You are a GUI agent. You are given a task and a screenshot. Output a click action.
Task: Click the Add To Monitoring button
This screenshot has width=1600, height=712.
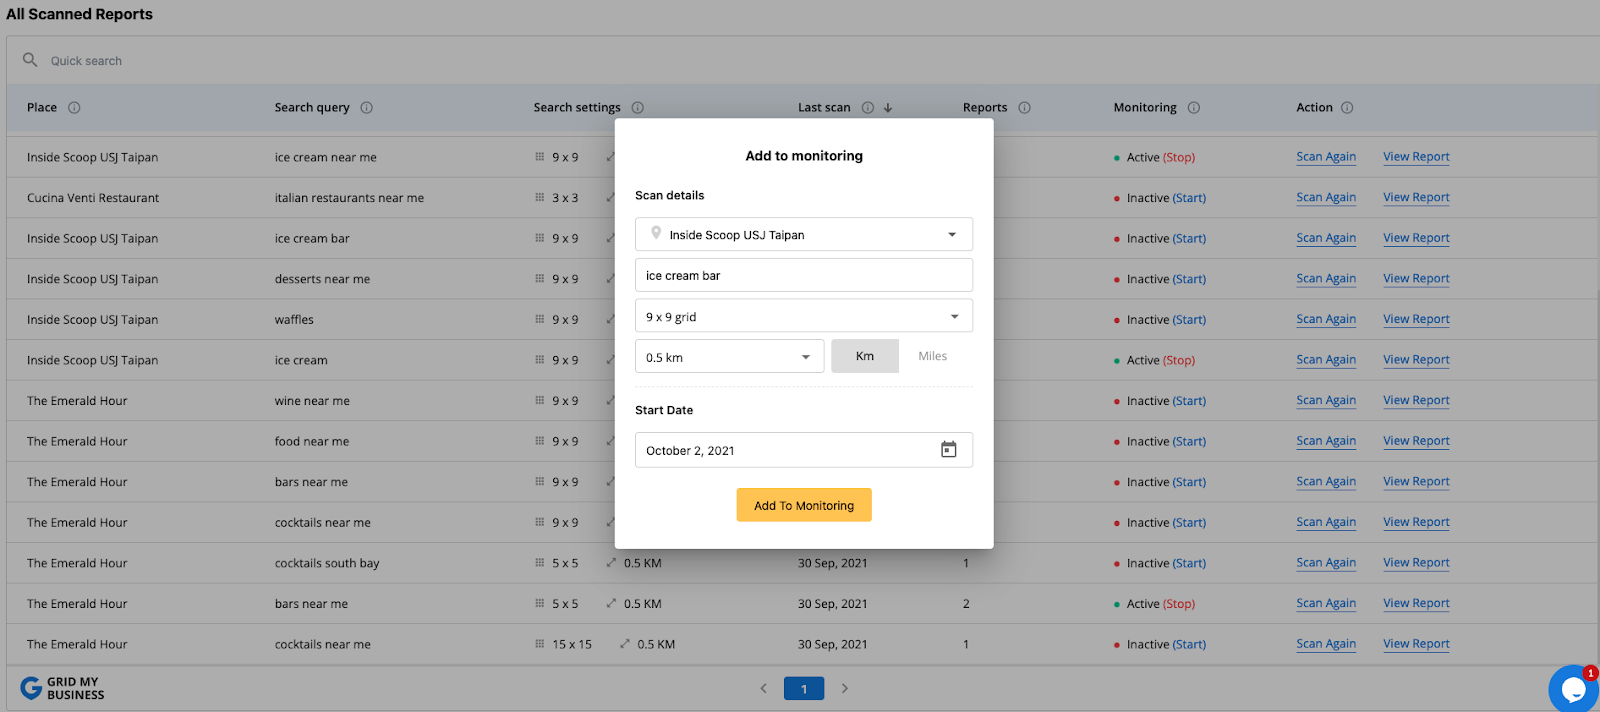point(804,505)
